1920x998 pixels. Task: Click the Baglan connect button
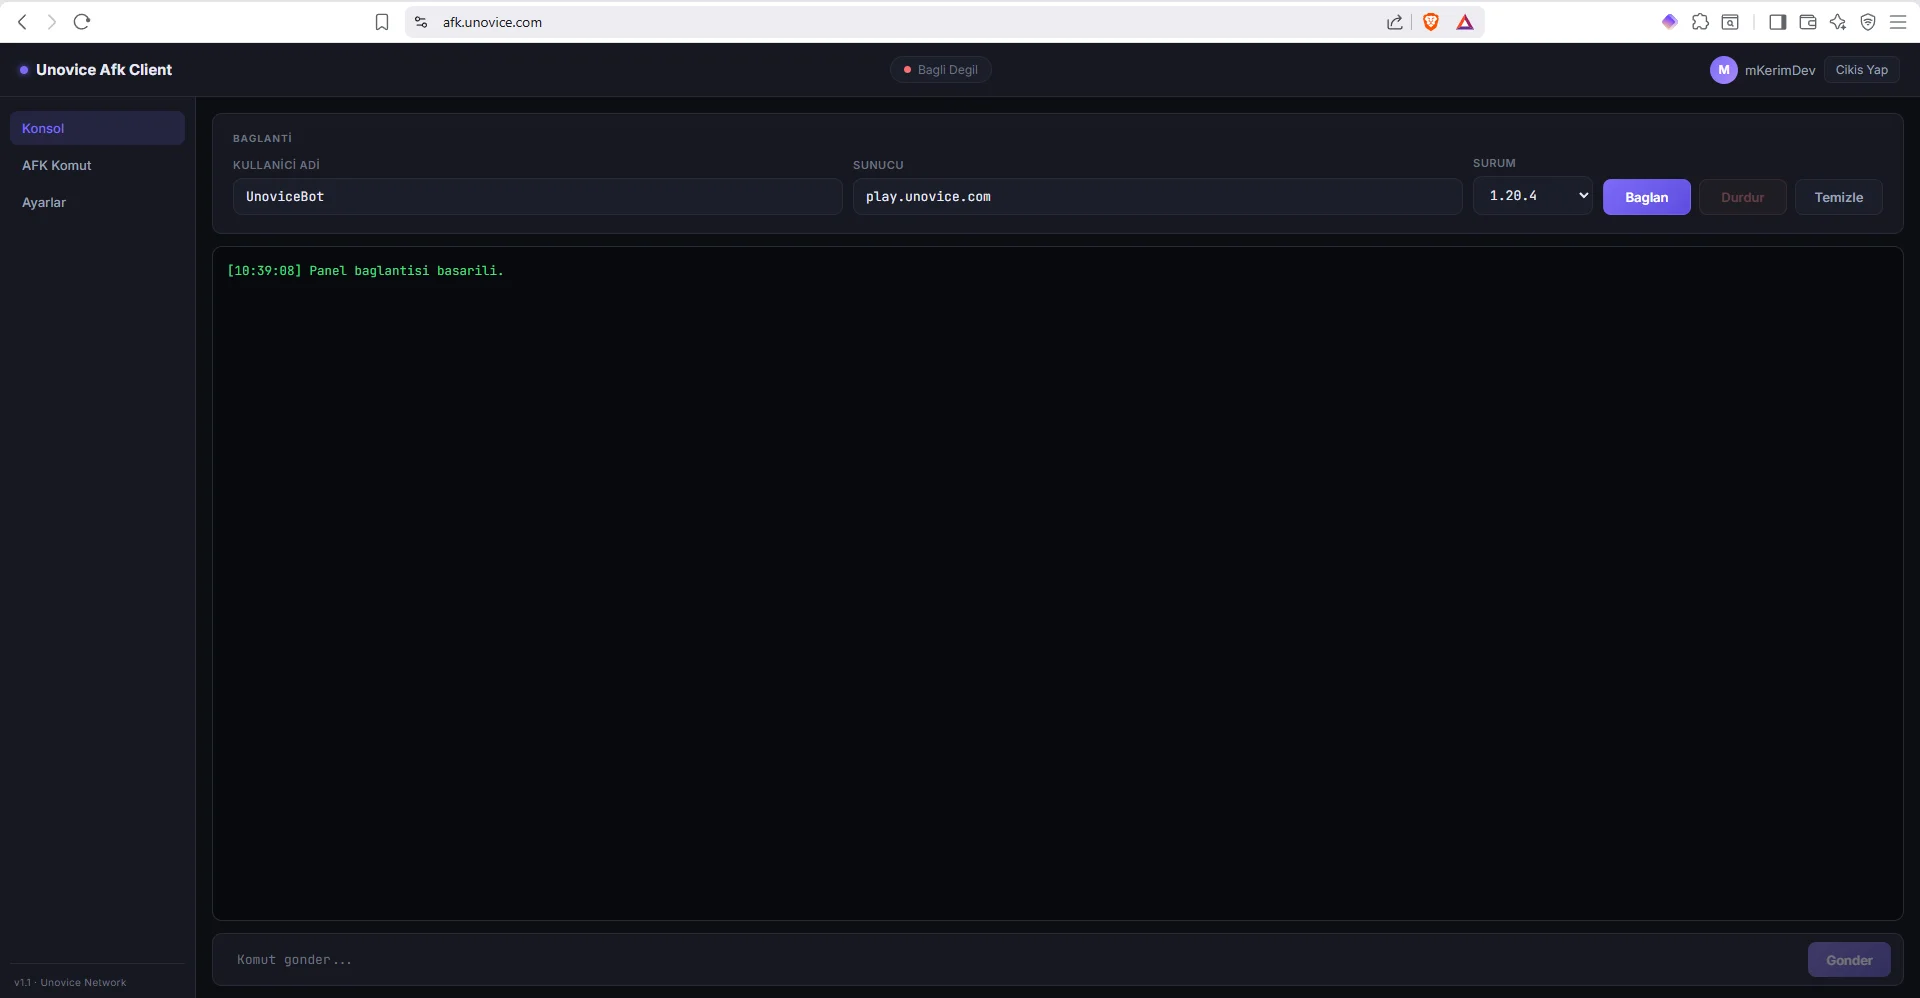click(1647, 197)
